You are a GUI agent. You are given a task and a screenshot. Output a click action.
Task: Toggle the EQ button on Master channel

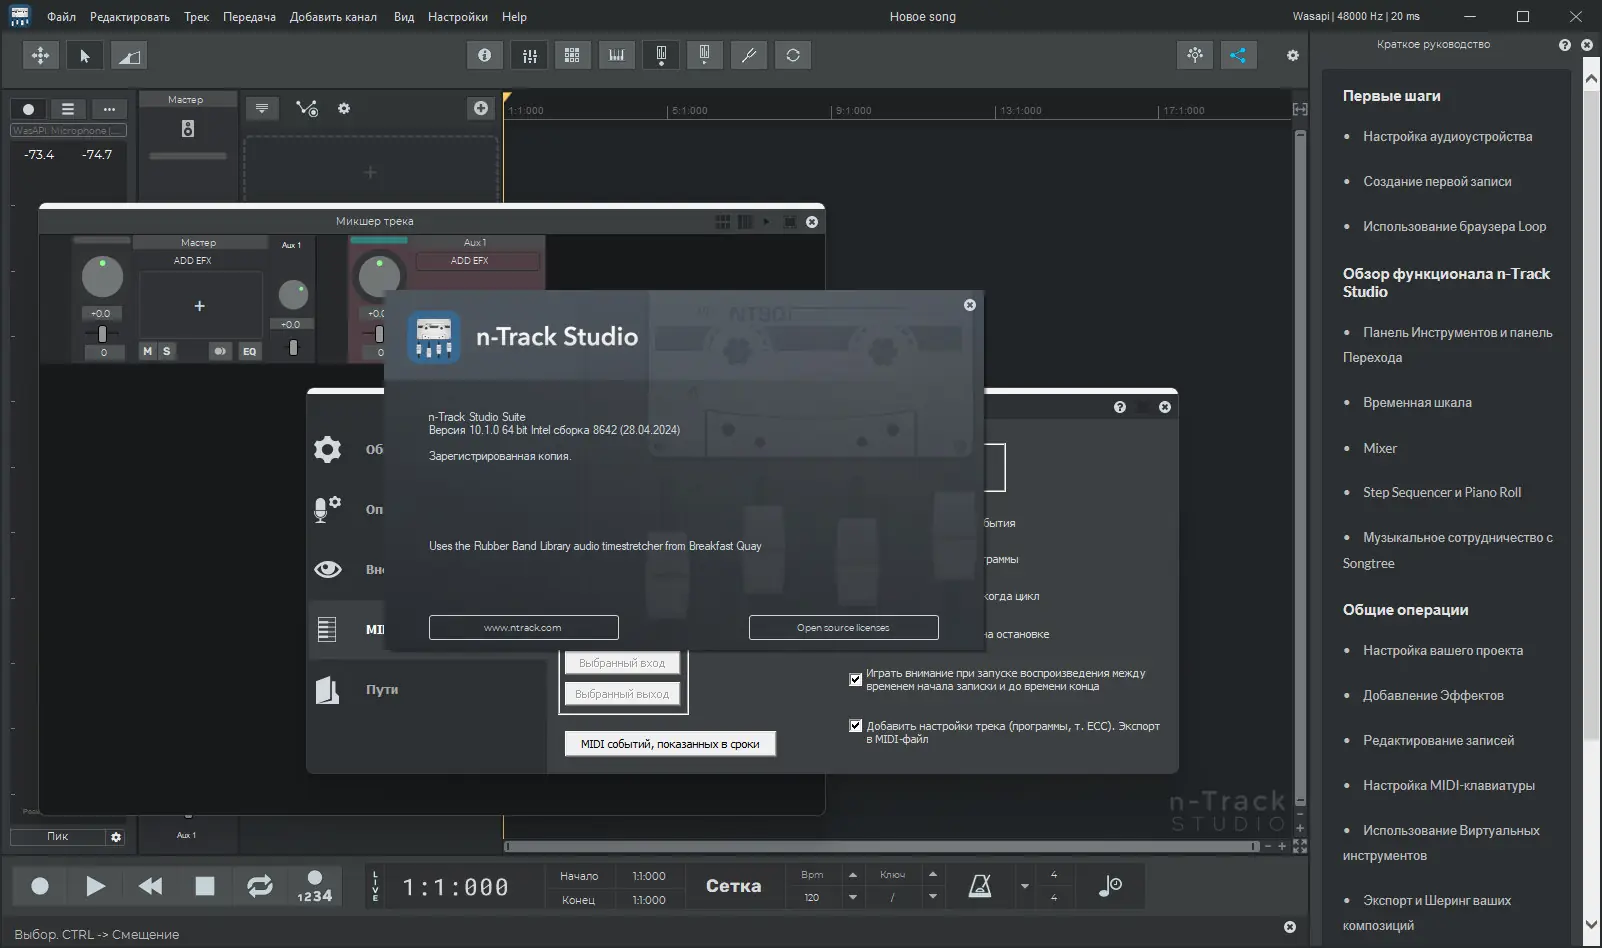(249, 351)
